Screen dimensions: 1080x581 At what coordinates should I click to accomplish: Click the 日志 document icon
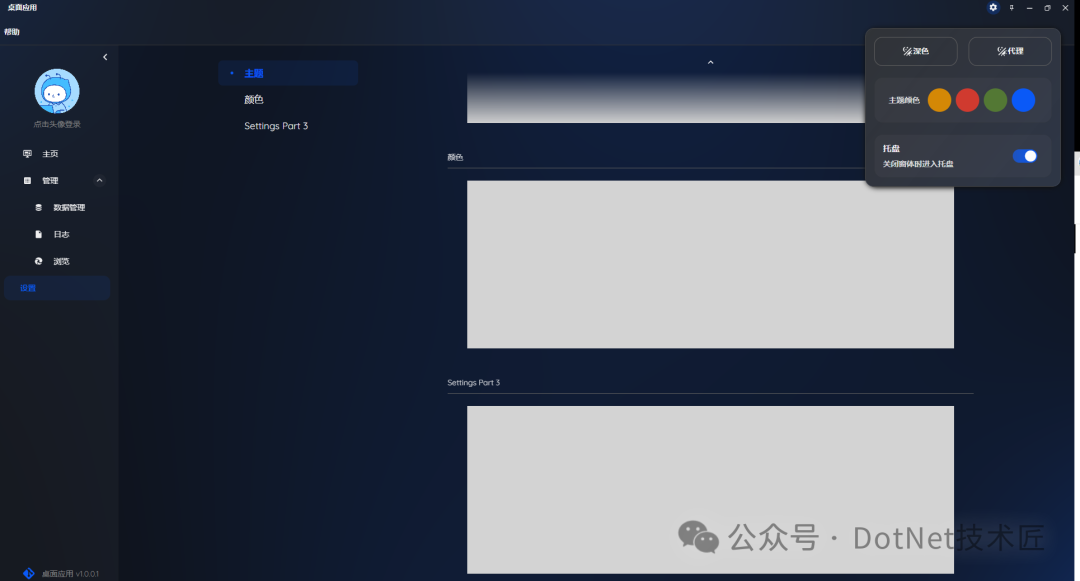(39, 234)
